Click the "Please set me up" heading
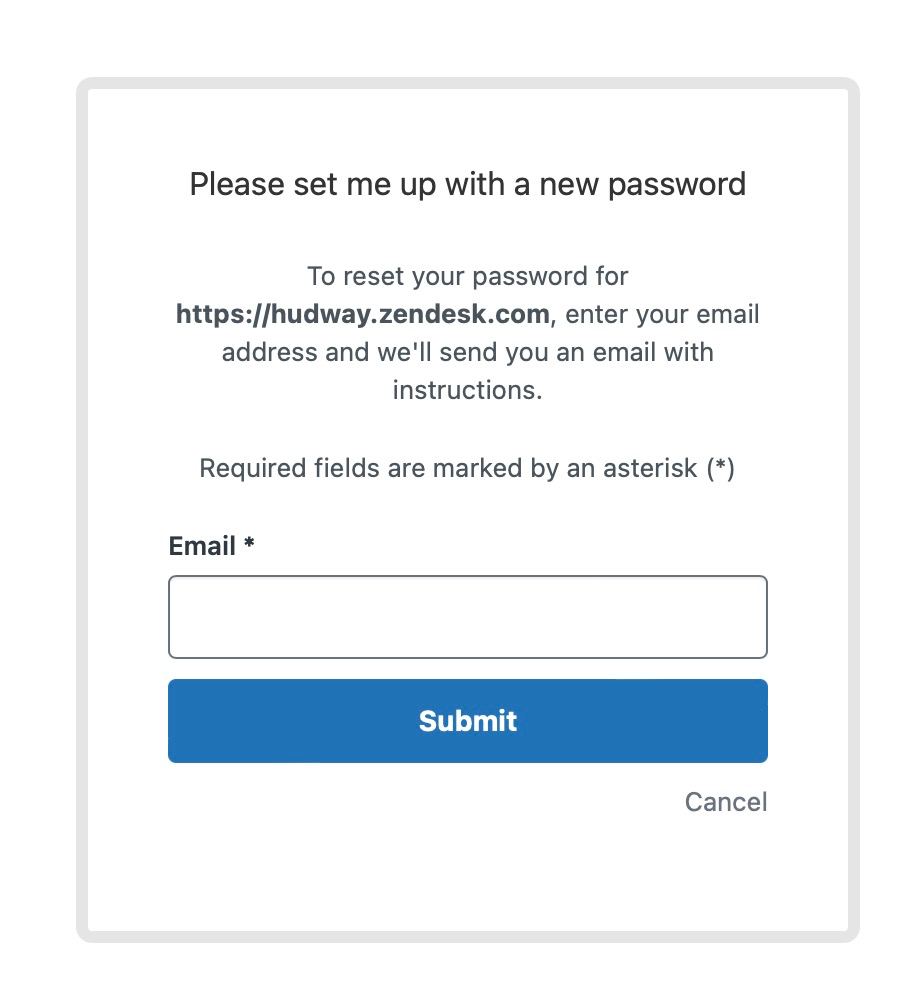This screenshot has height=999, width=906. 468,185
